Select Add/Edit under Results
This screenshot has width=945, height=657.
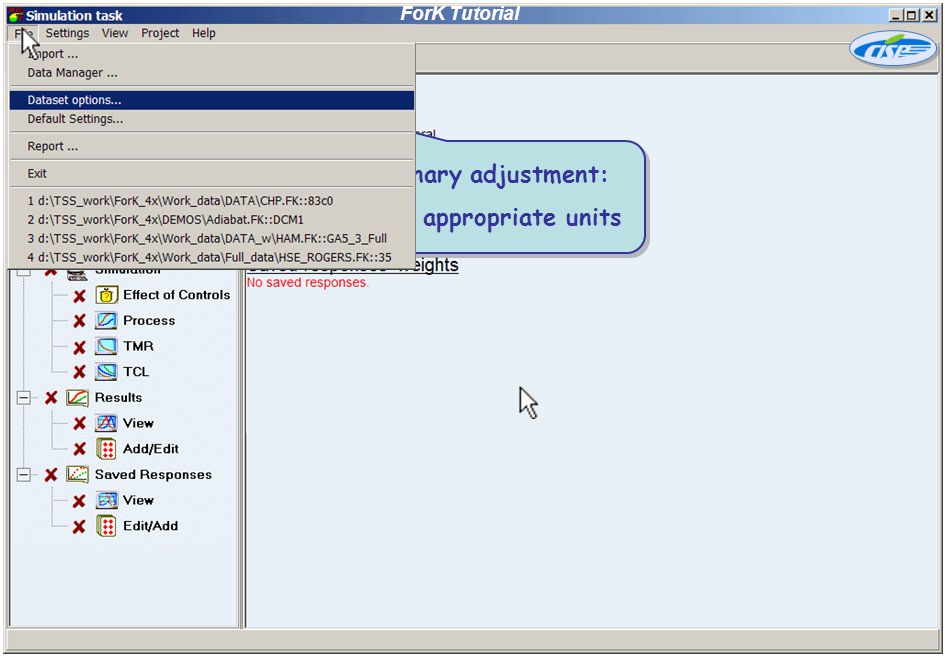click(151, 449)
